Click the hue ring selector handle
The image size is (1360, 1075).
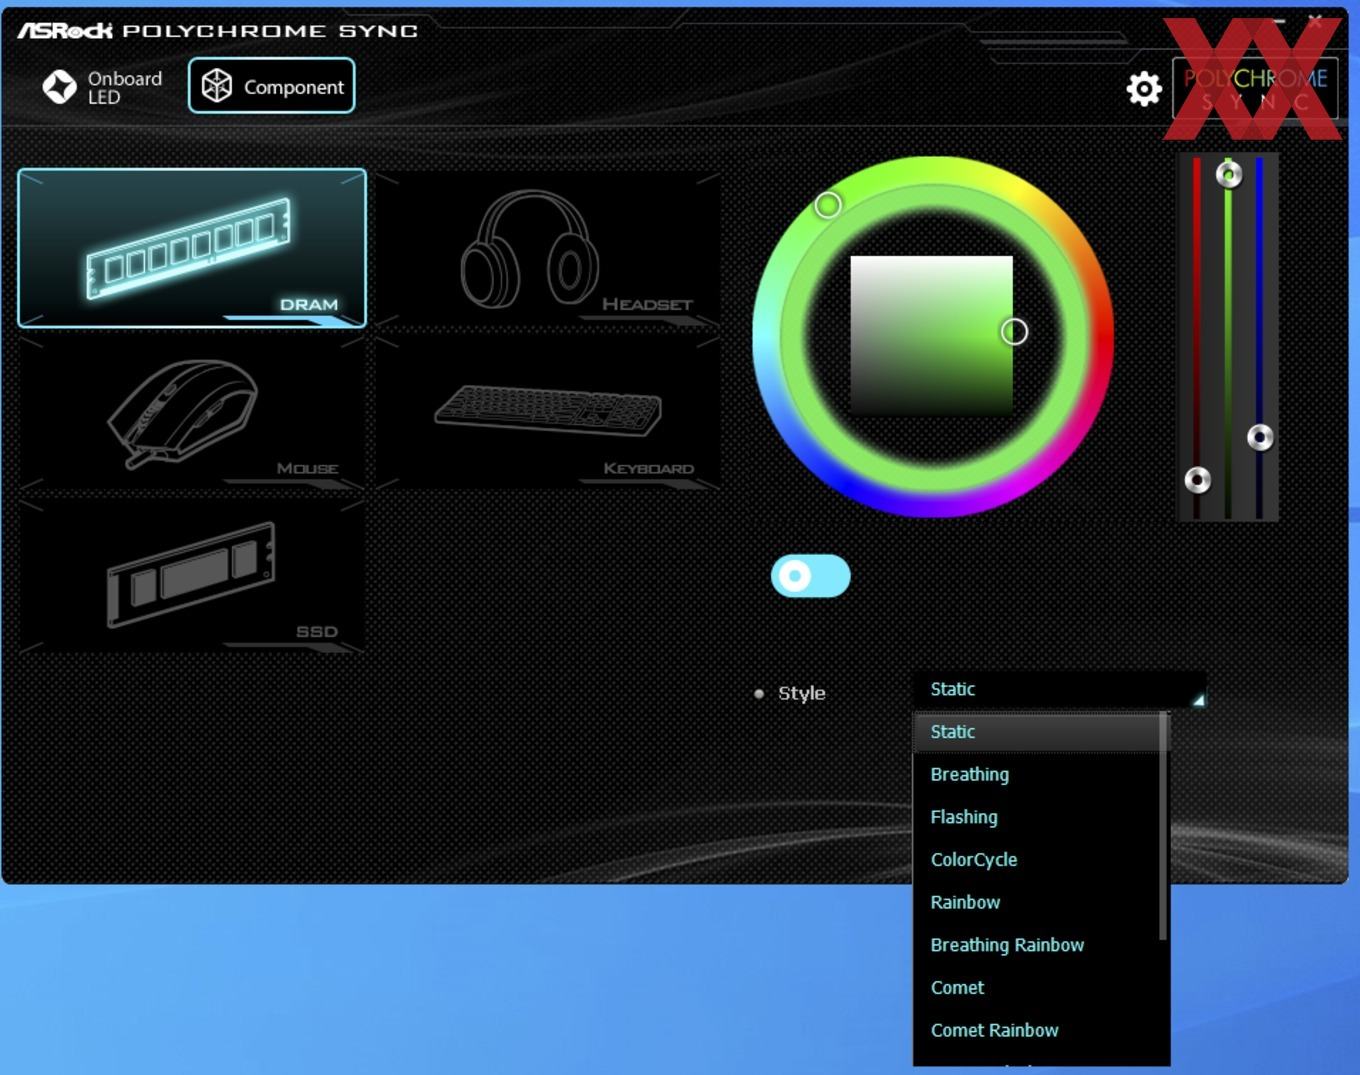pos(828,205)
